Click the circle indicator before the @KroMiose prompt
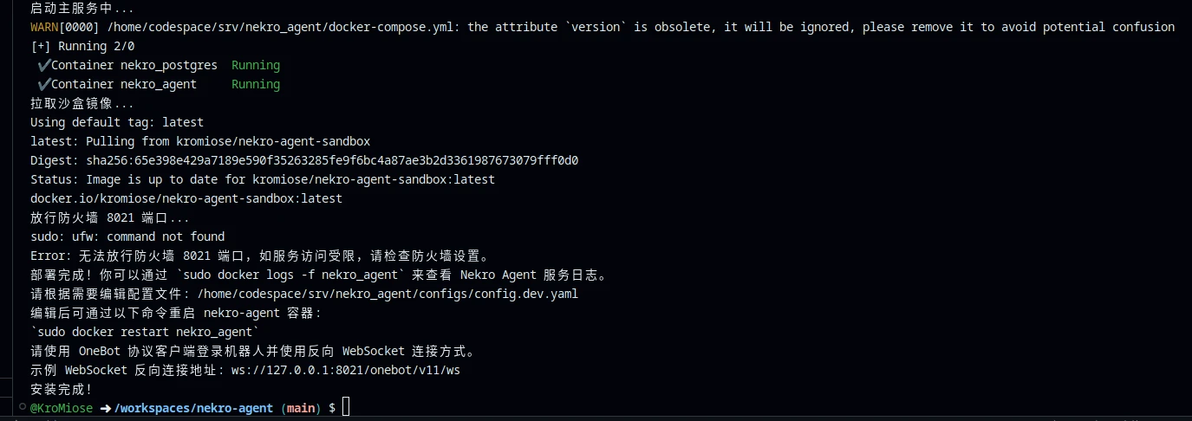The width and height of the screenshot is (1192, 421). 21,408
